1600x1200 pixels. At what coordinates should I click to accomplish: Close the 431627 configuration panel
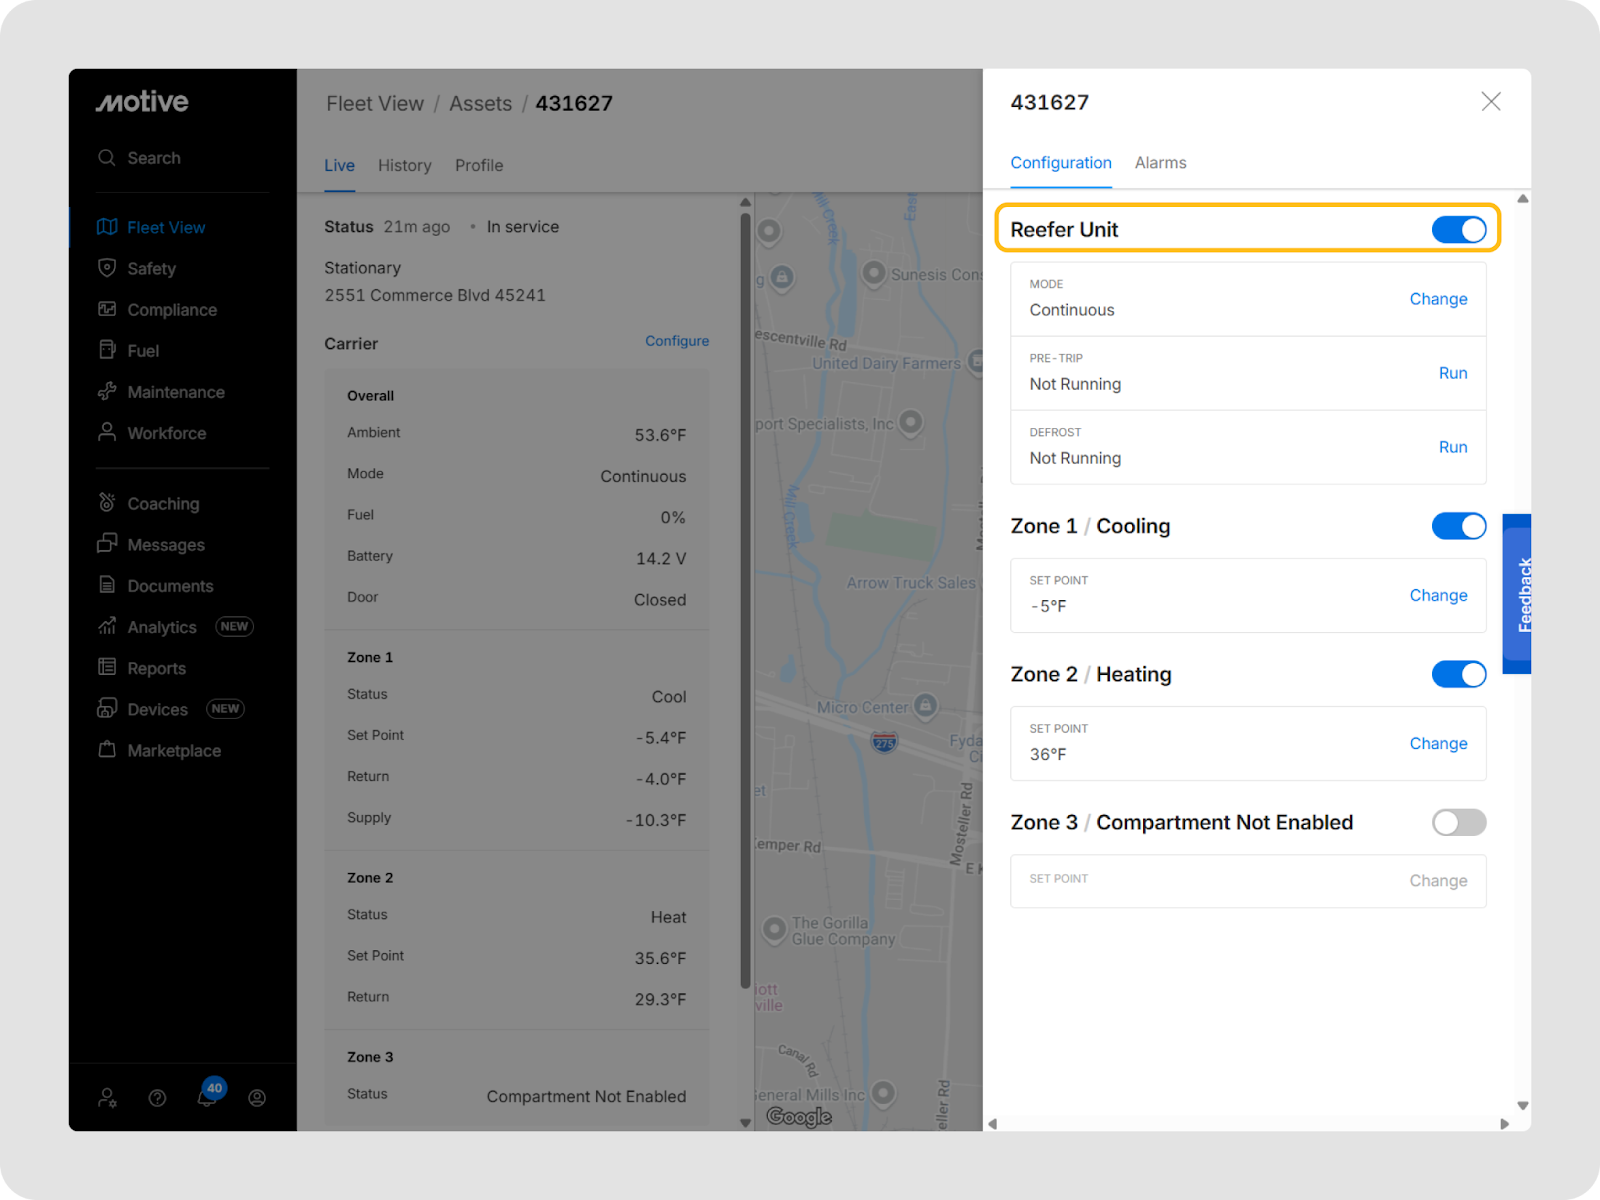pos(1490,102)
